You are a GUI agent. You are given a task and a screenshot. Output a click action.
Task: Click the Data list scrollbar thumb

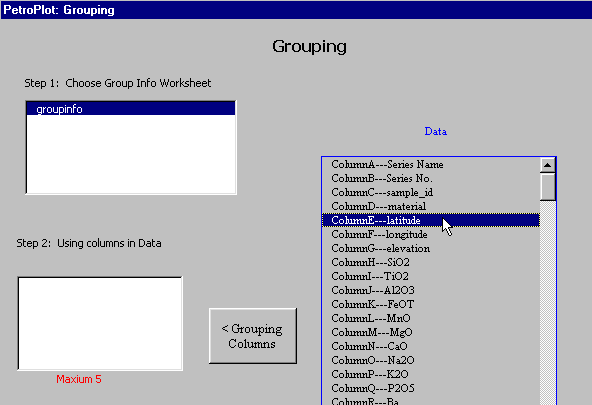tap(547, 186)
